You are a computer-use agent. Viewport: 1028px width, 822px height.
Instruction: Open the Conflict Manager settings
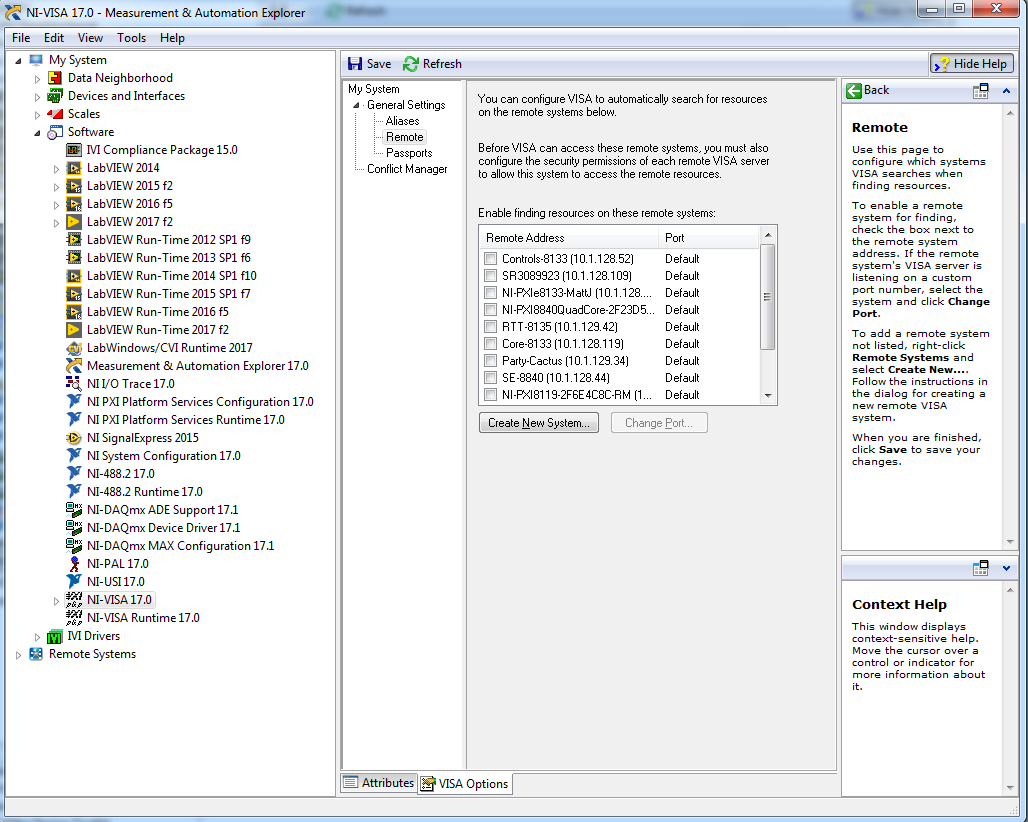pos(407,169)
